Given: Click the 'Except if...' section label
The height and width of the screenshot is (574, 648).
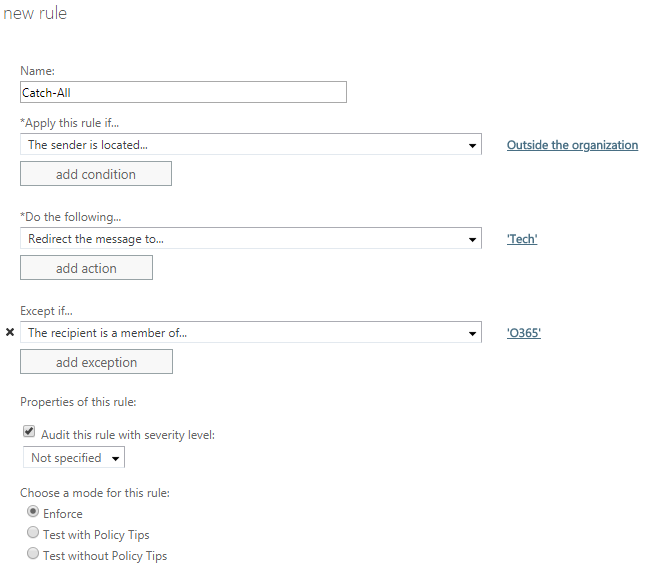Looking at the screenshot, I should pos(46,311).
